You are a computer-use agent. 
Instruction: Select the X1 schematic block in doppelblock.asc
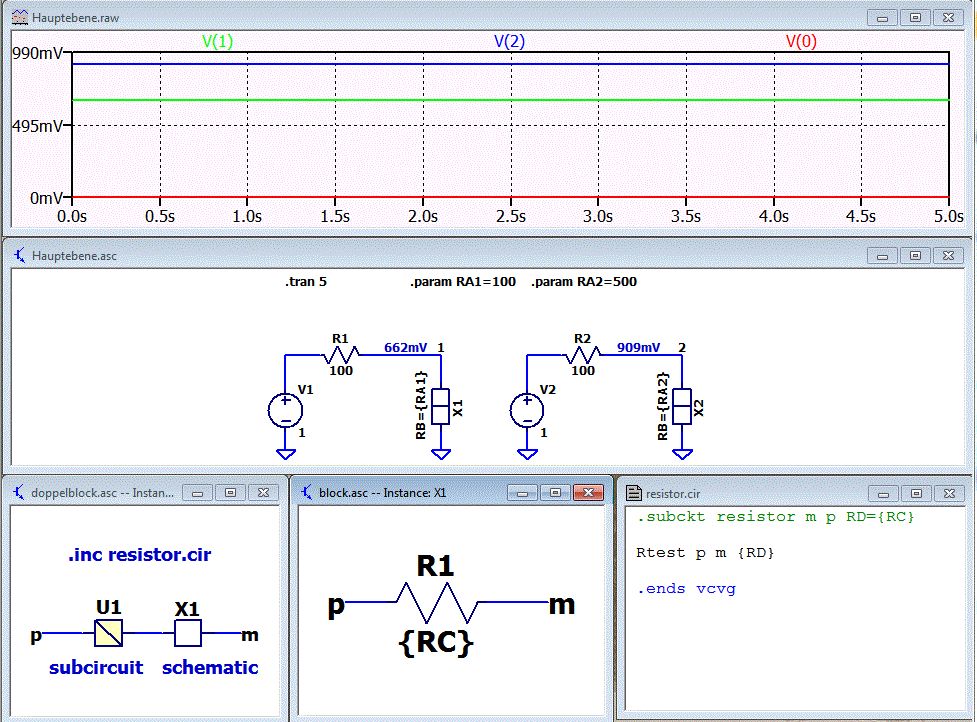pos(188,633)
